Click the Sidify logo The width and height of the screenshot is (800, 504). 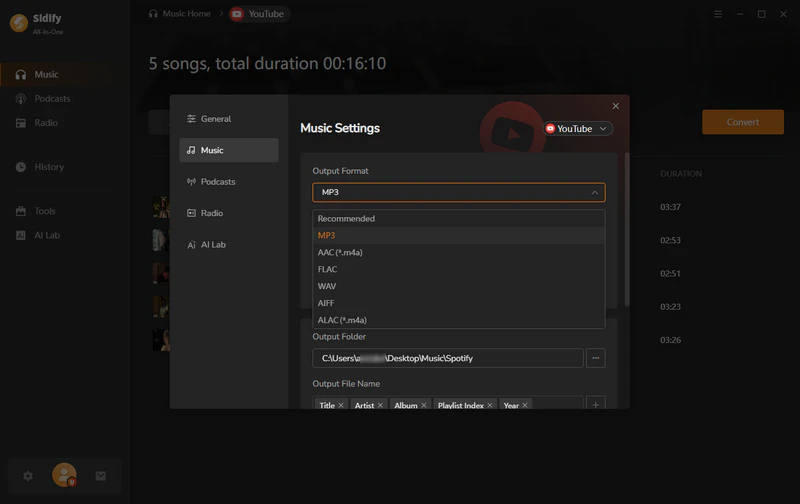[x=19, y=22]
